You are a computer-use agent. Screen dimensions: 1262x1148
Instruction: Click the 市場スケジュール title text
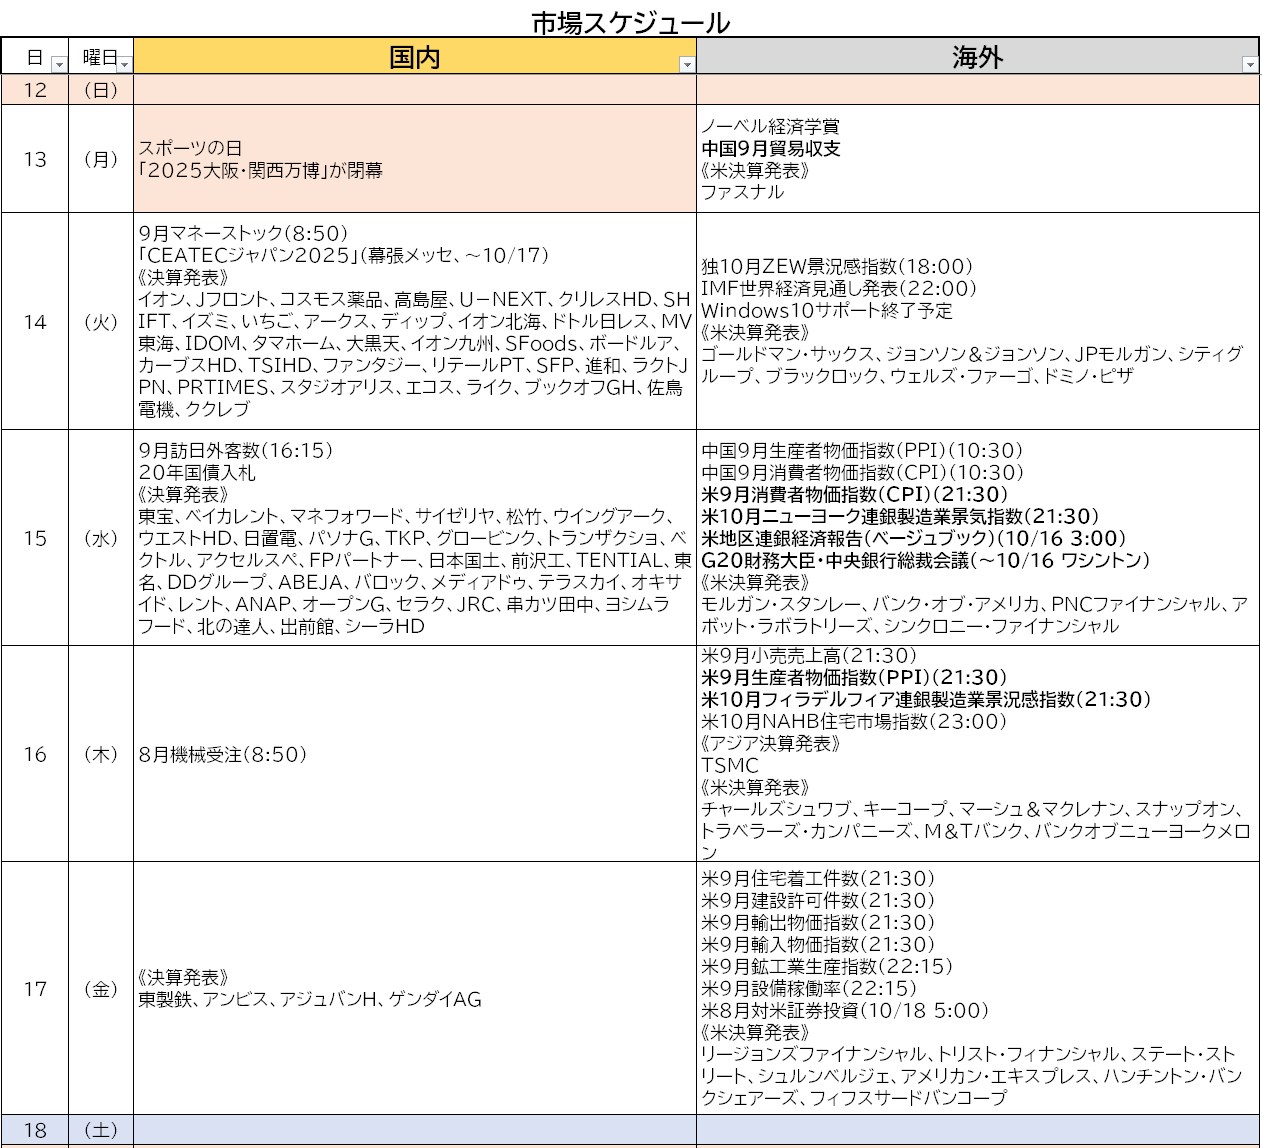pos(630,22)
